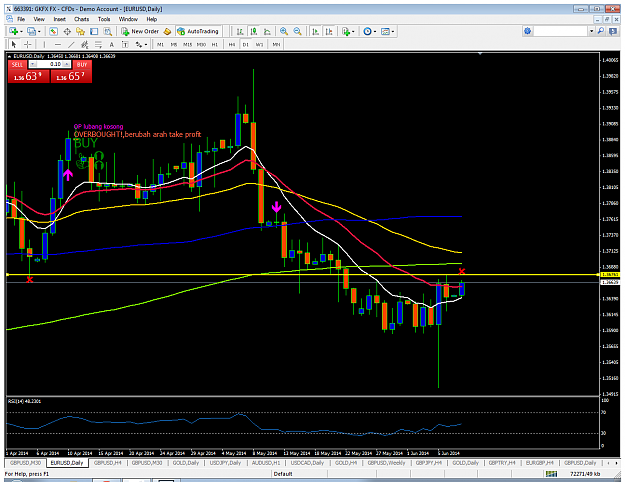Switch the chart to the H4 timeframe

[x=232, y=44]
